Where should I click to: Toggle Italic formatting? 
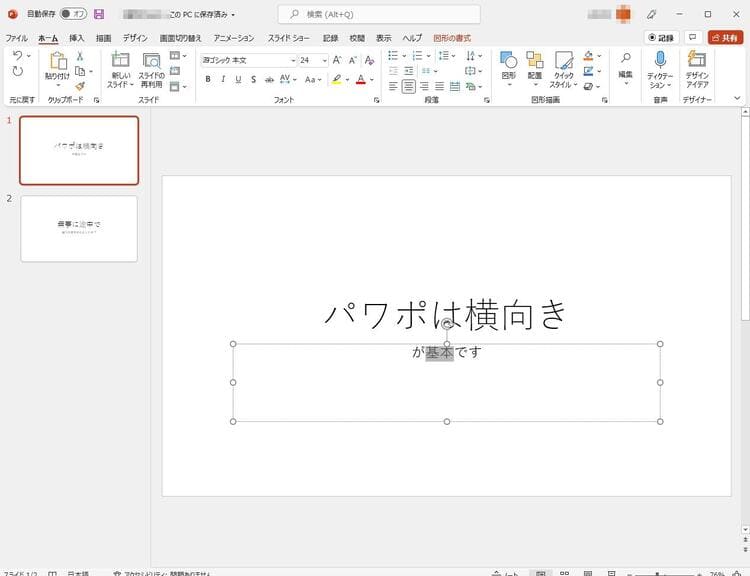click(x=223, y=79)
